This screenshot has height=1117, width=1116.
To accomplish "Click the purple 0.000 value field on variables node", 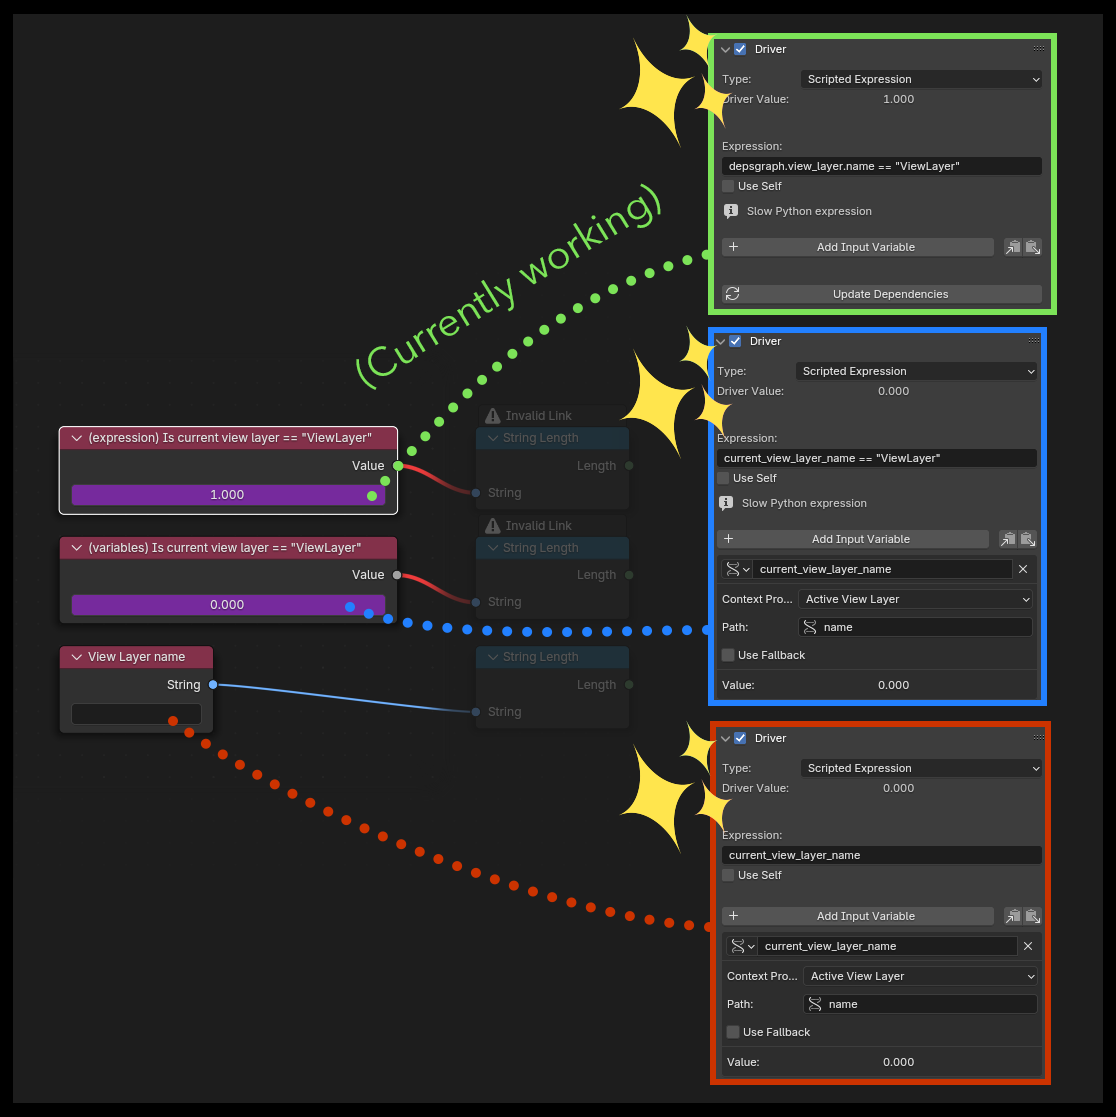I will click(228, 605).
